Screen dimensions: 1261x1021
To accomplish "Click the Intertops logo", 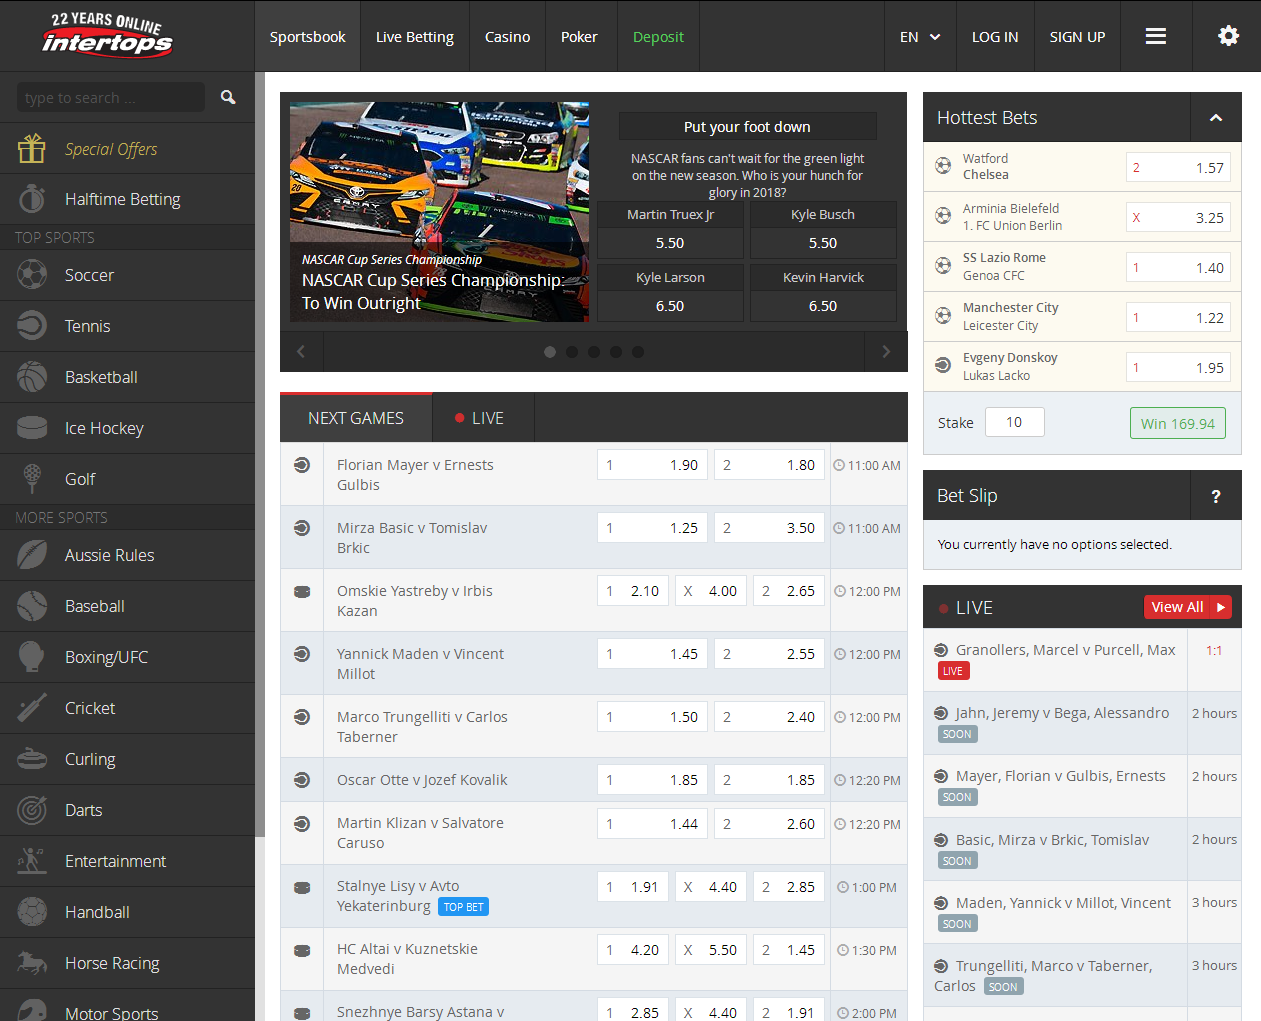I will pyautogui.click(x=107, y=35).
